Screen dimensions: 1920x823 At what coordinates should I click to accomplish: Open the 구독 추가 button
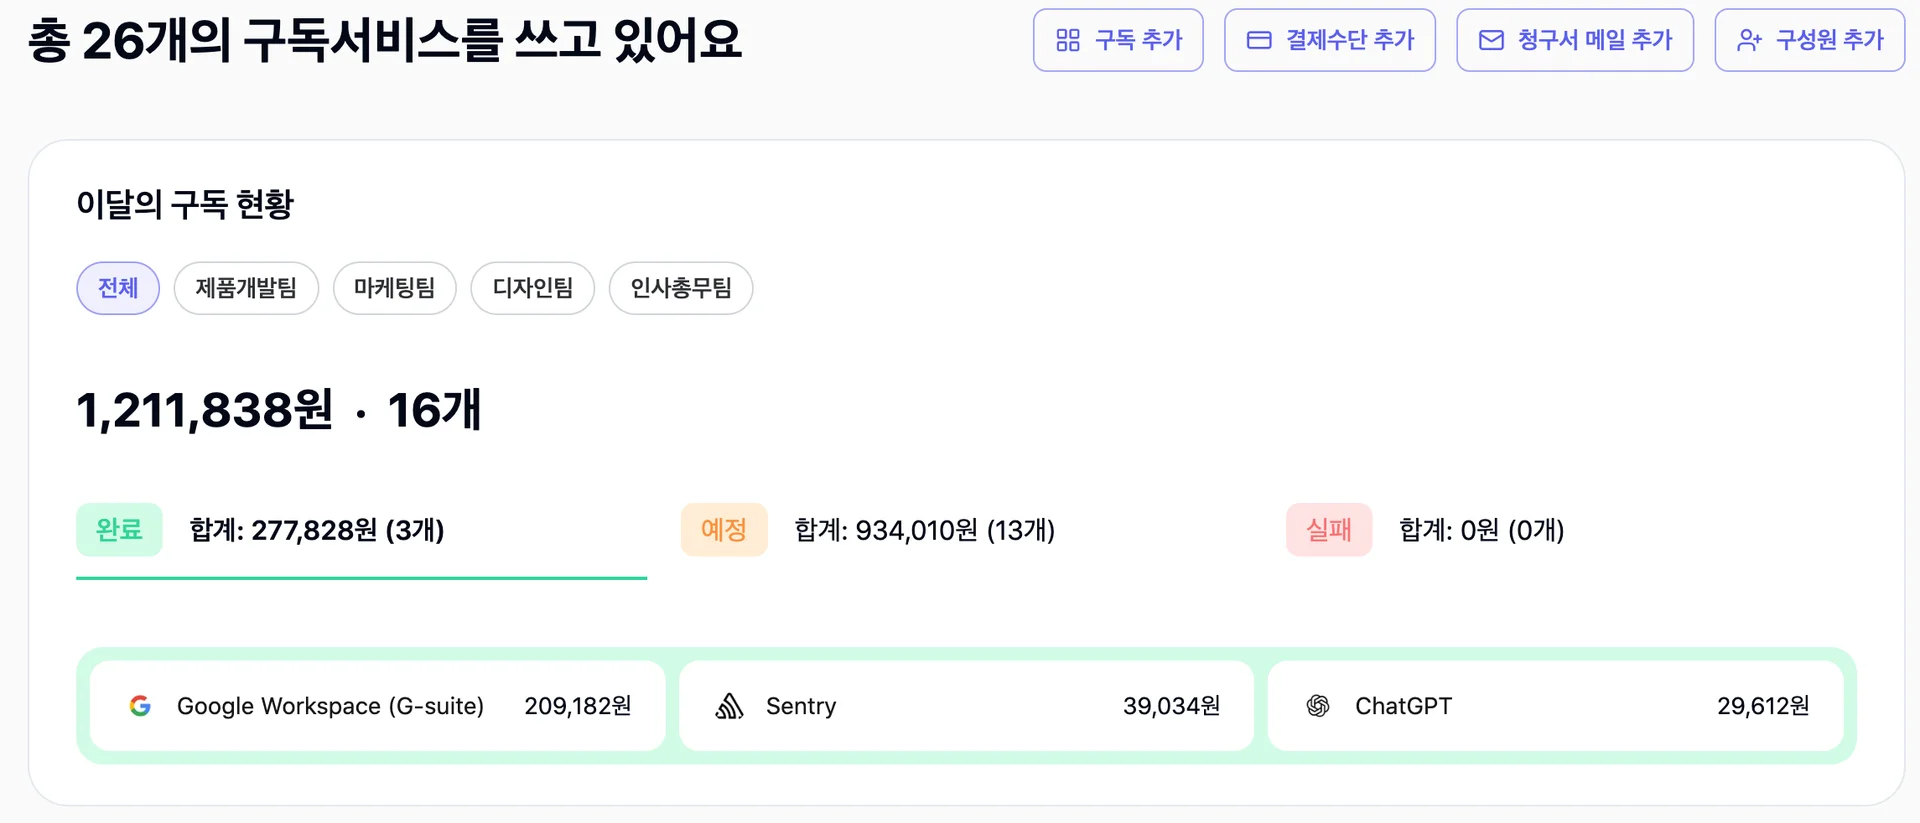point(1118,40)
